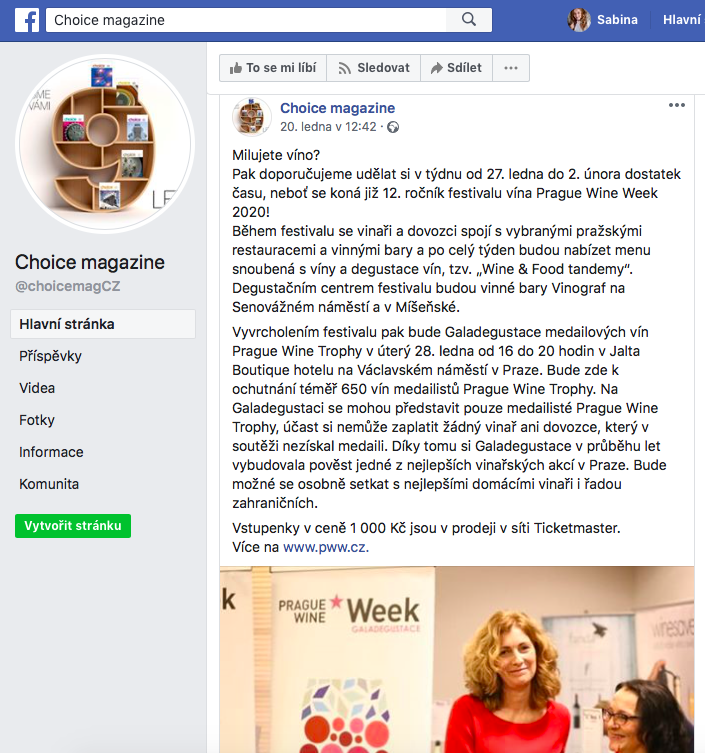Image resolution: width=705 pixels, height=753 pixels.
Task: Click the small Choice magazine post avatar
Action: coord(252,117)
